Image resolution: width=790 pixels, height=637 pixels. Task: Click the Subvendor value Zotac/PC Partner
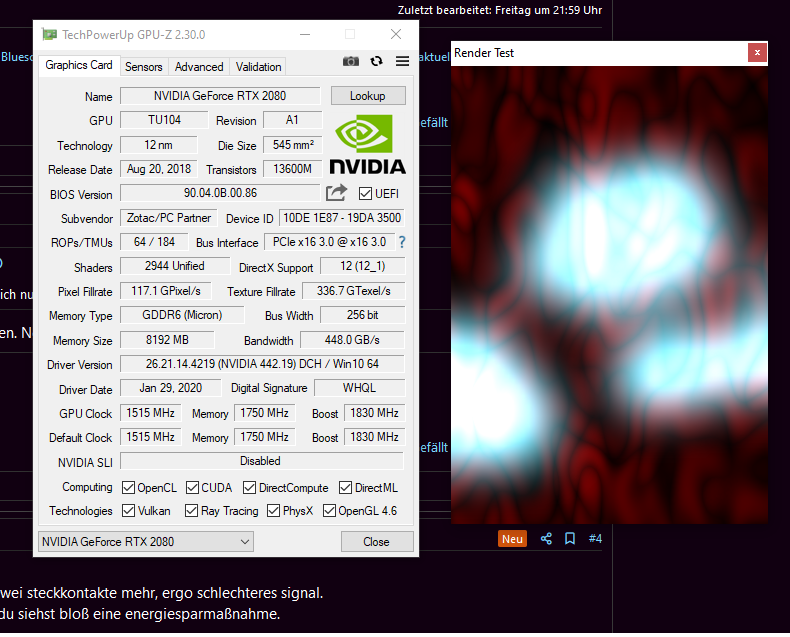(169, 218)
